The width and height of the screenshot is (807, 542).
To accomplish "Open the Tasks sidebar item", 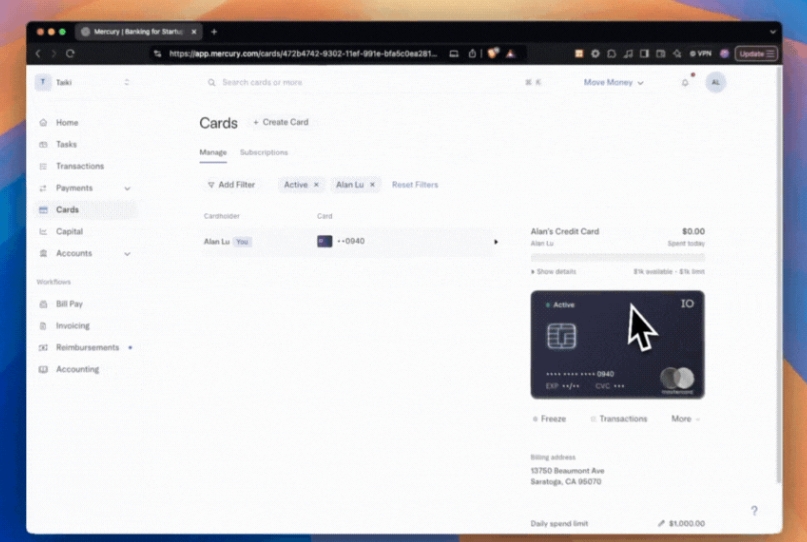I will (66, 145).
